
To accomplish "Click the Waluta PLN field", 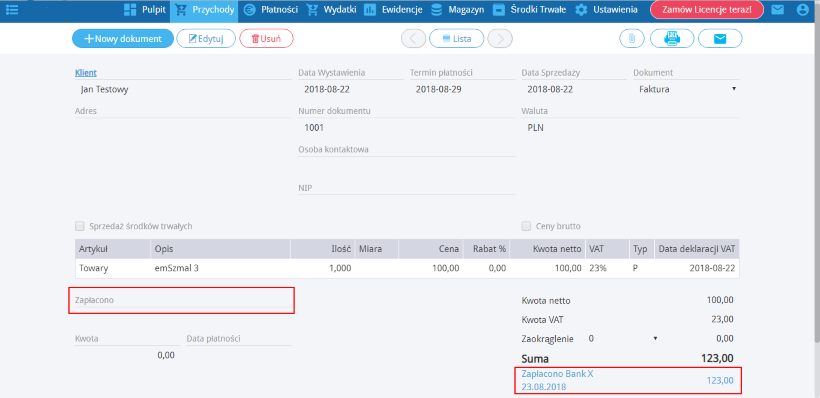I will 630,128.
